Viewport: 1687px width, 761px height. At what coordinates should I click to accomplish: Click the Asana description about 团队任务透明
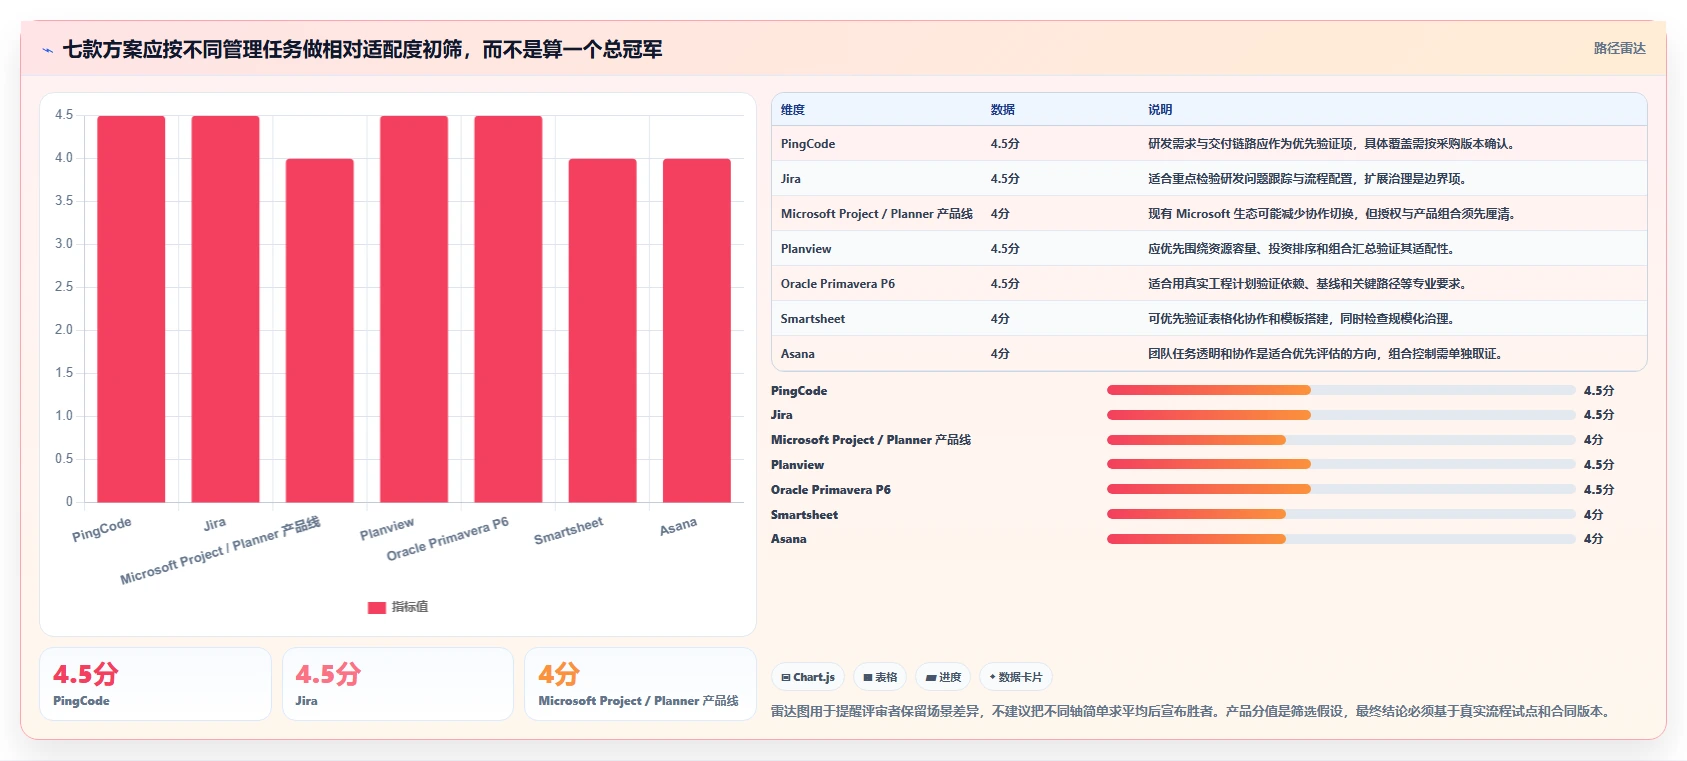(1327, 354)
